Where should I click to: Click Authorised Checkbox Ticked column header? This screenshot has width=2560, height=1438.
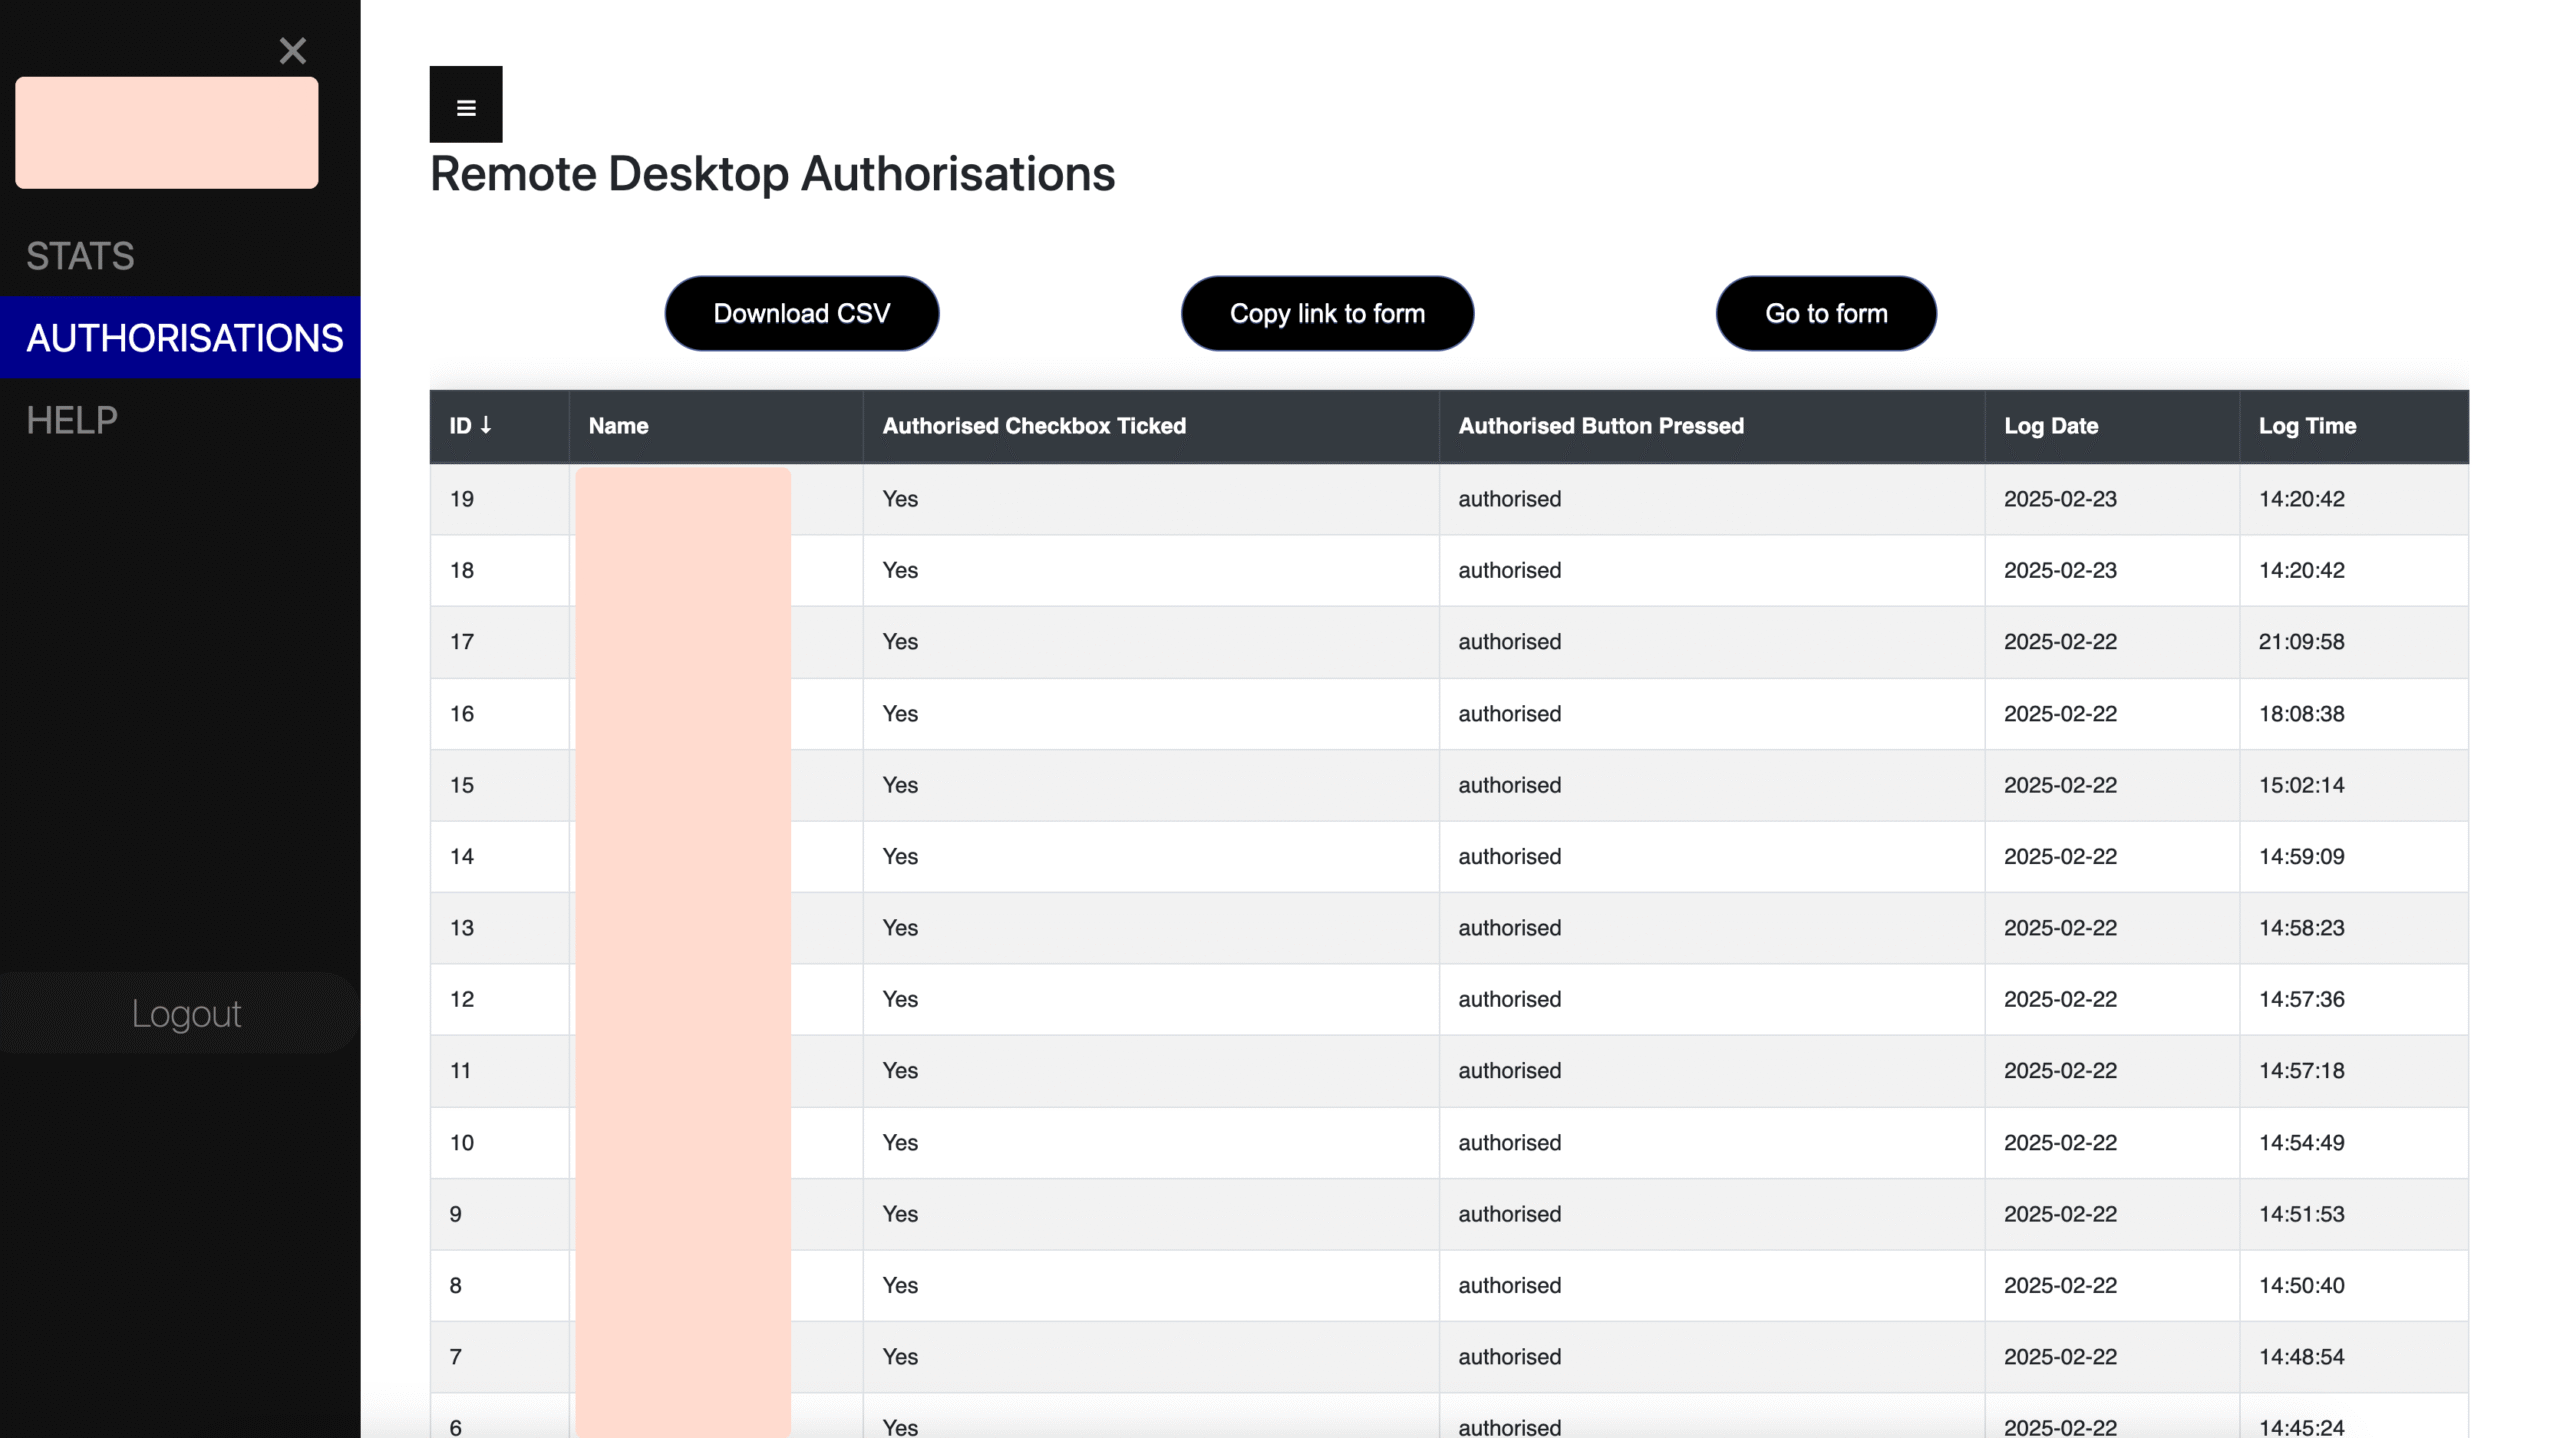[1033, 426]
